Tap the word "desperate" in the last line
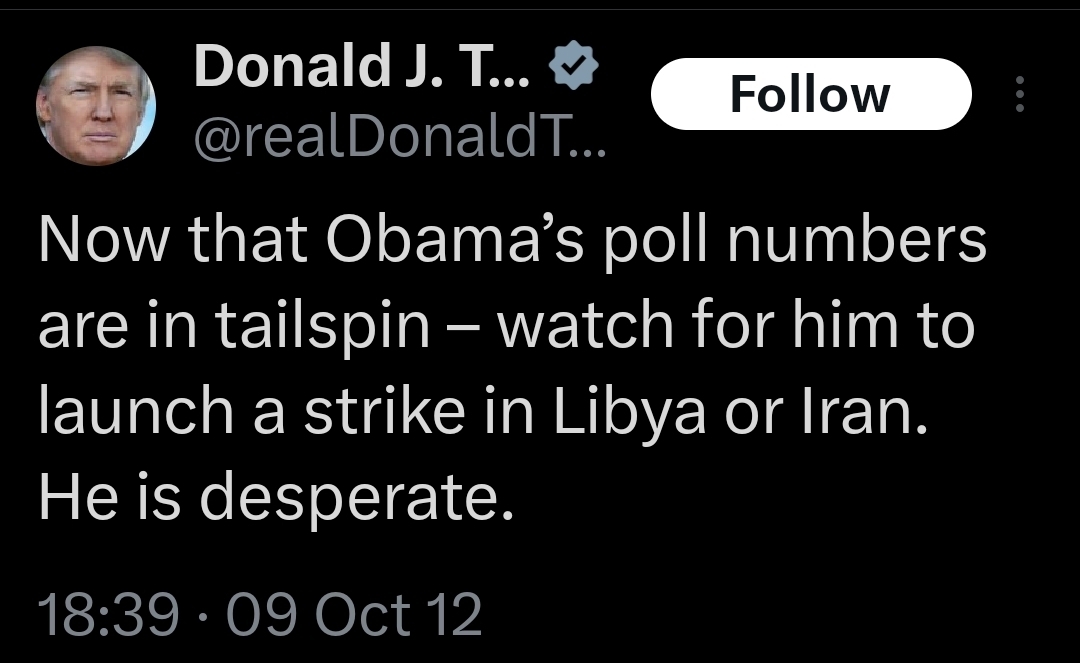This screenshot has height=663, width=1080. (x=357, y=497)
